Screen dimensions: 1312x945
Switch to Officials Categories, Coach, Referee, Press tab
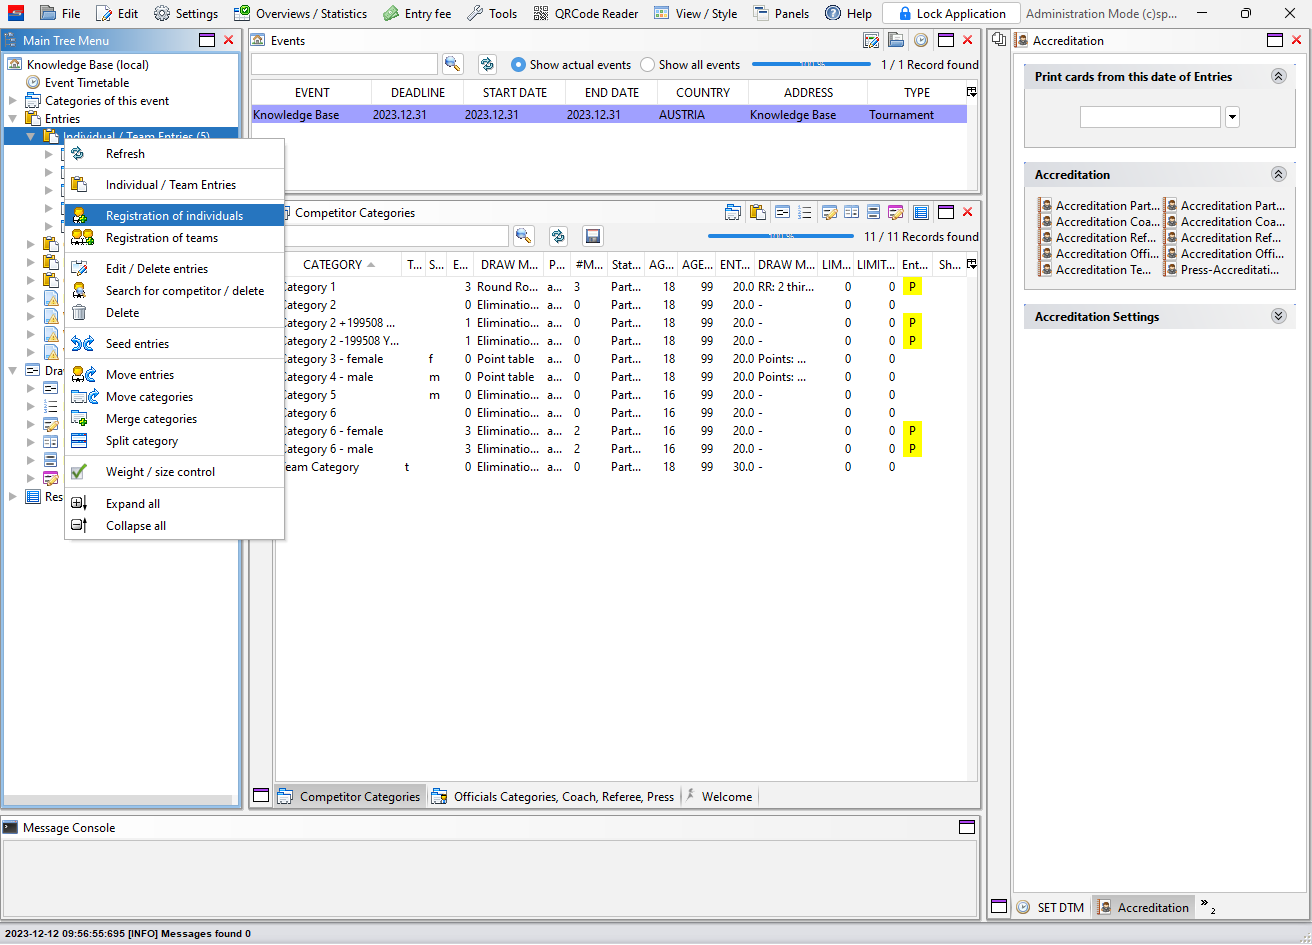[563, 797]
